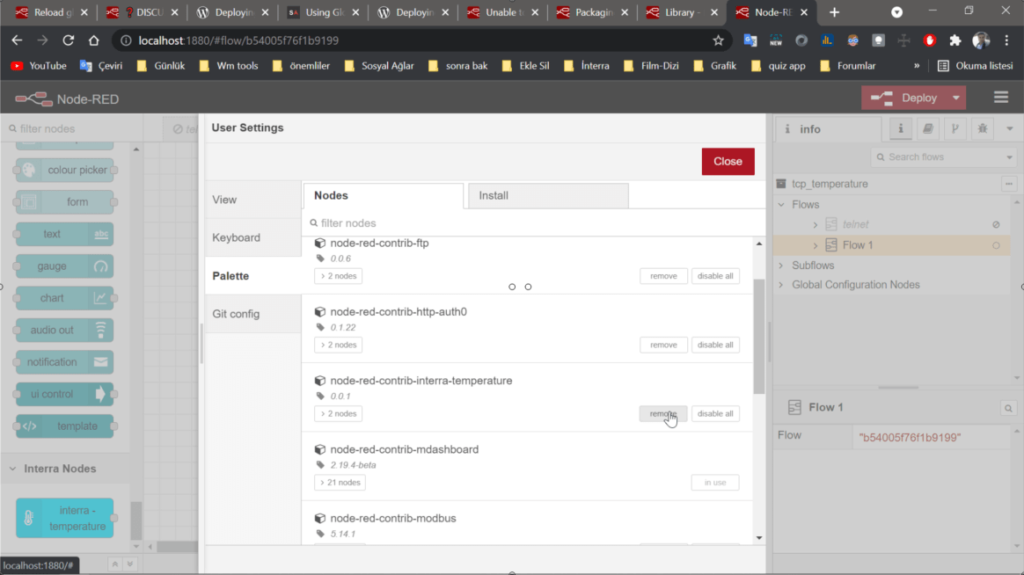Click the search icon beside Flow 1 info

pyautogui.click(x=1008, y=408)
